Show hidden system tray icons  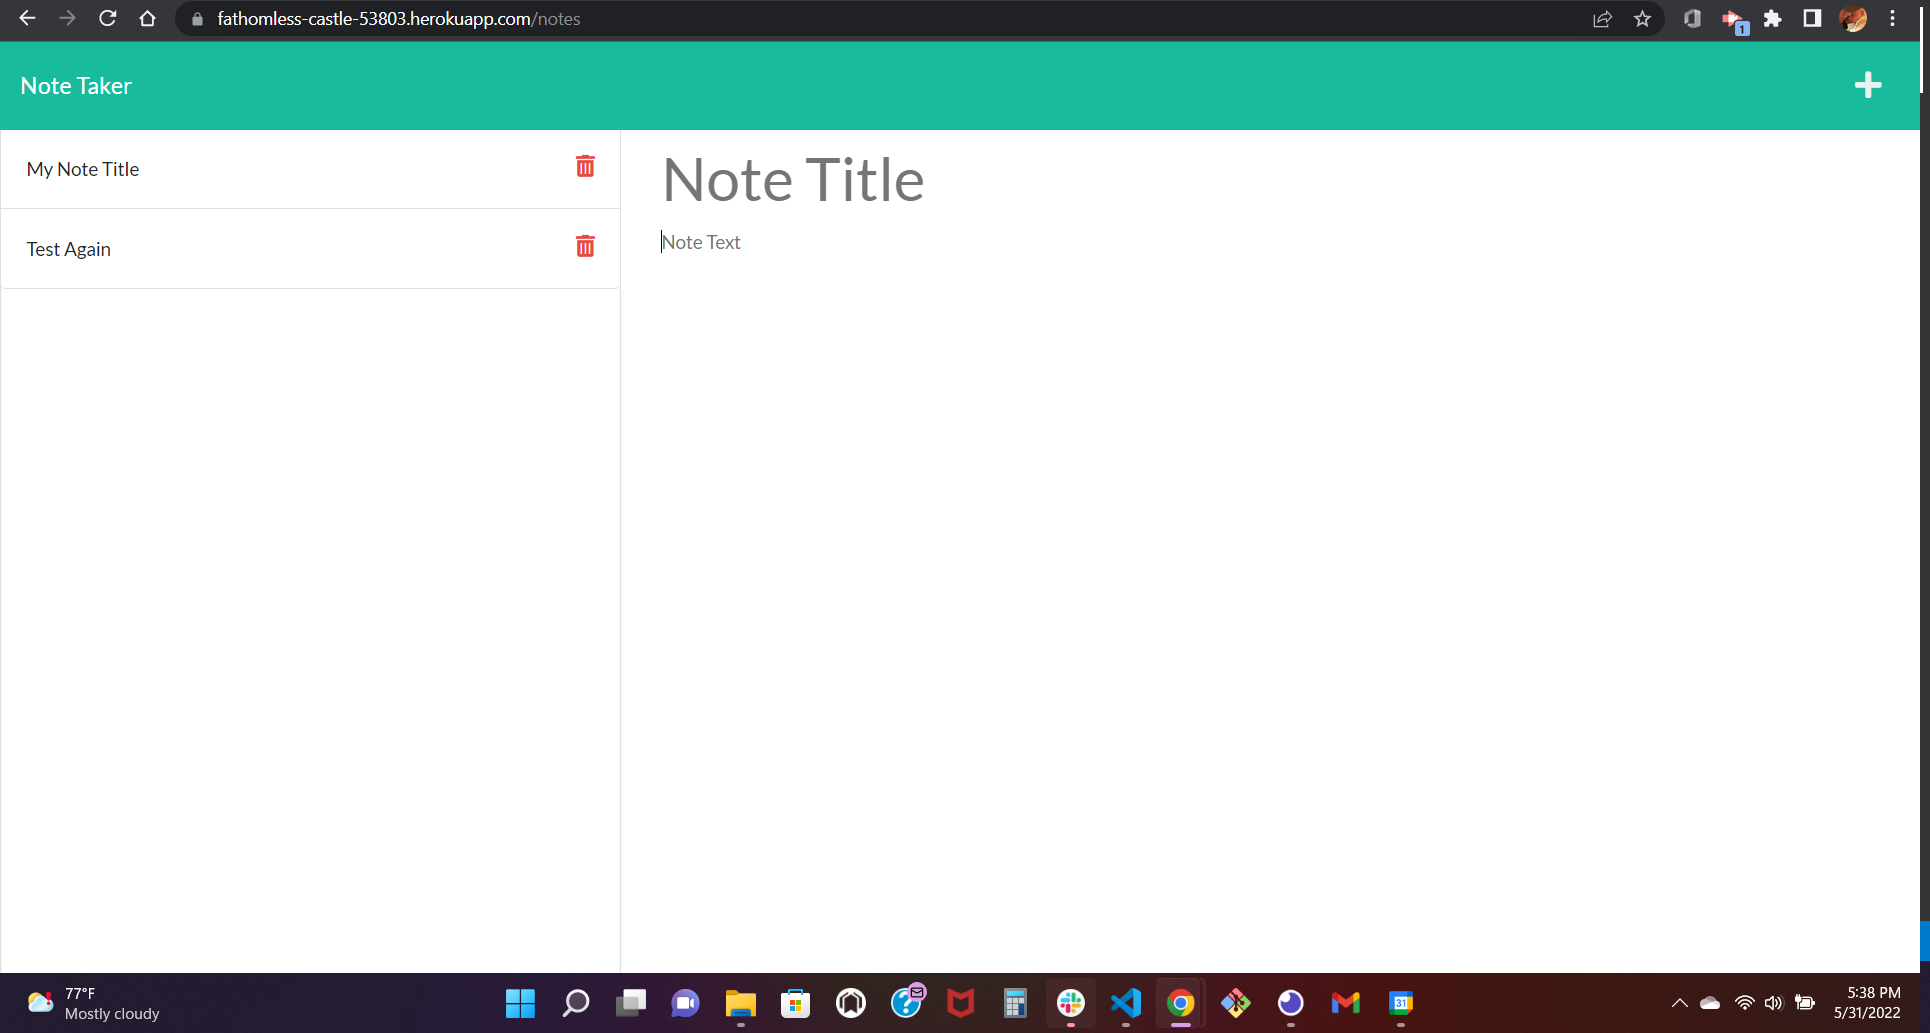tap(1679, 1003)
